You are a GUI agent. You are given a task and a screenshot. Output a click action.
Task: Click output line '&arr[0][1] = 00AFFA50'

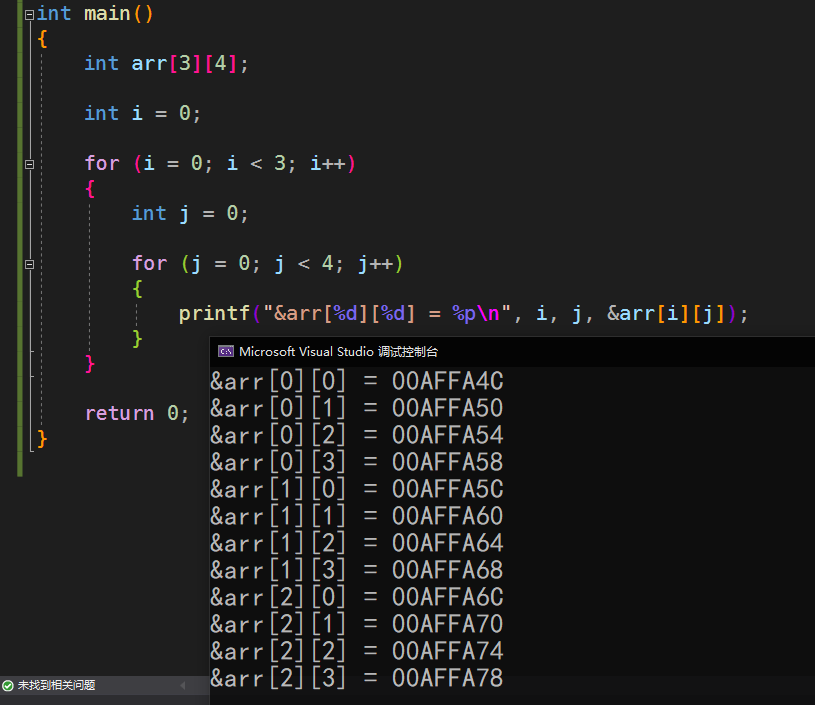pyautogui.click(x=357, y=408)
